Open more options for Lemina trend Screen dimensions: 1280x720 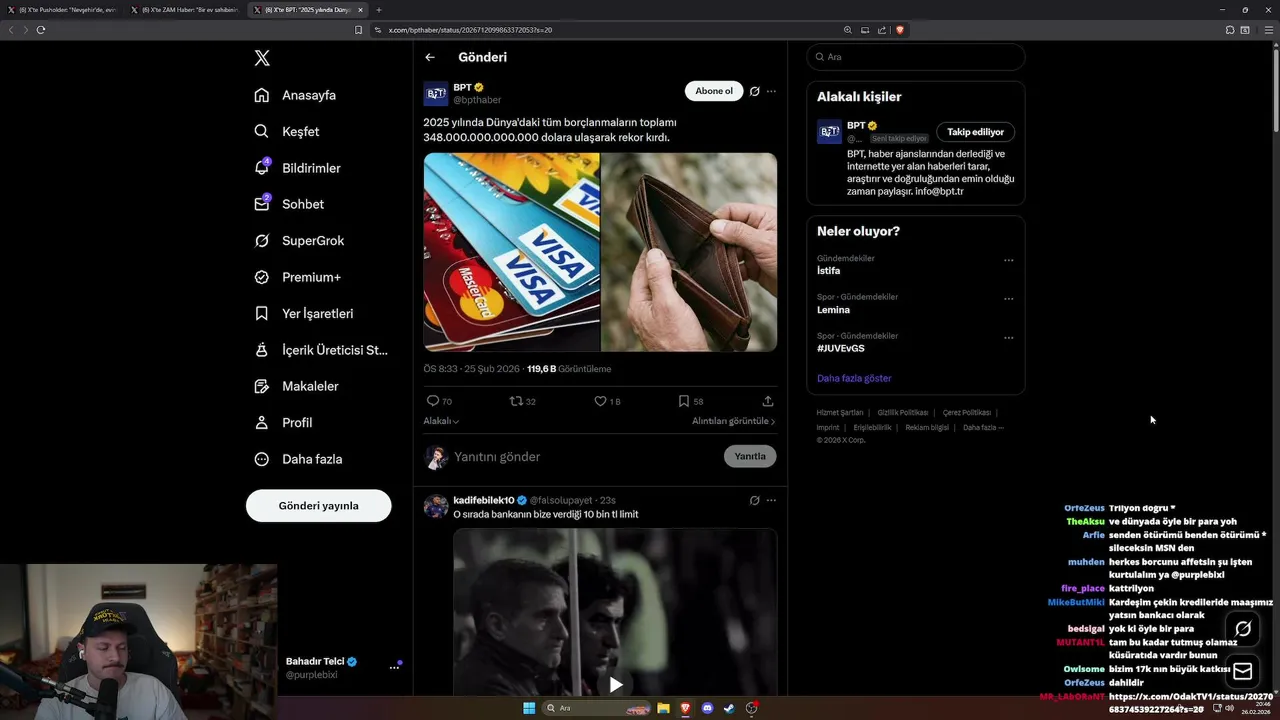(1008, 298)
